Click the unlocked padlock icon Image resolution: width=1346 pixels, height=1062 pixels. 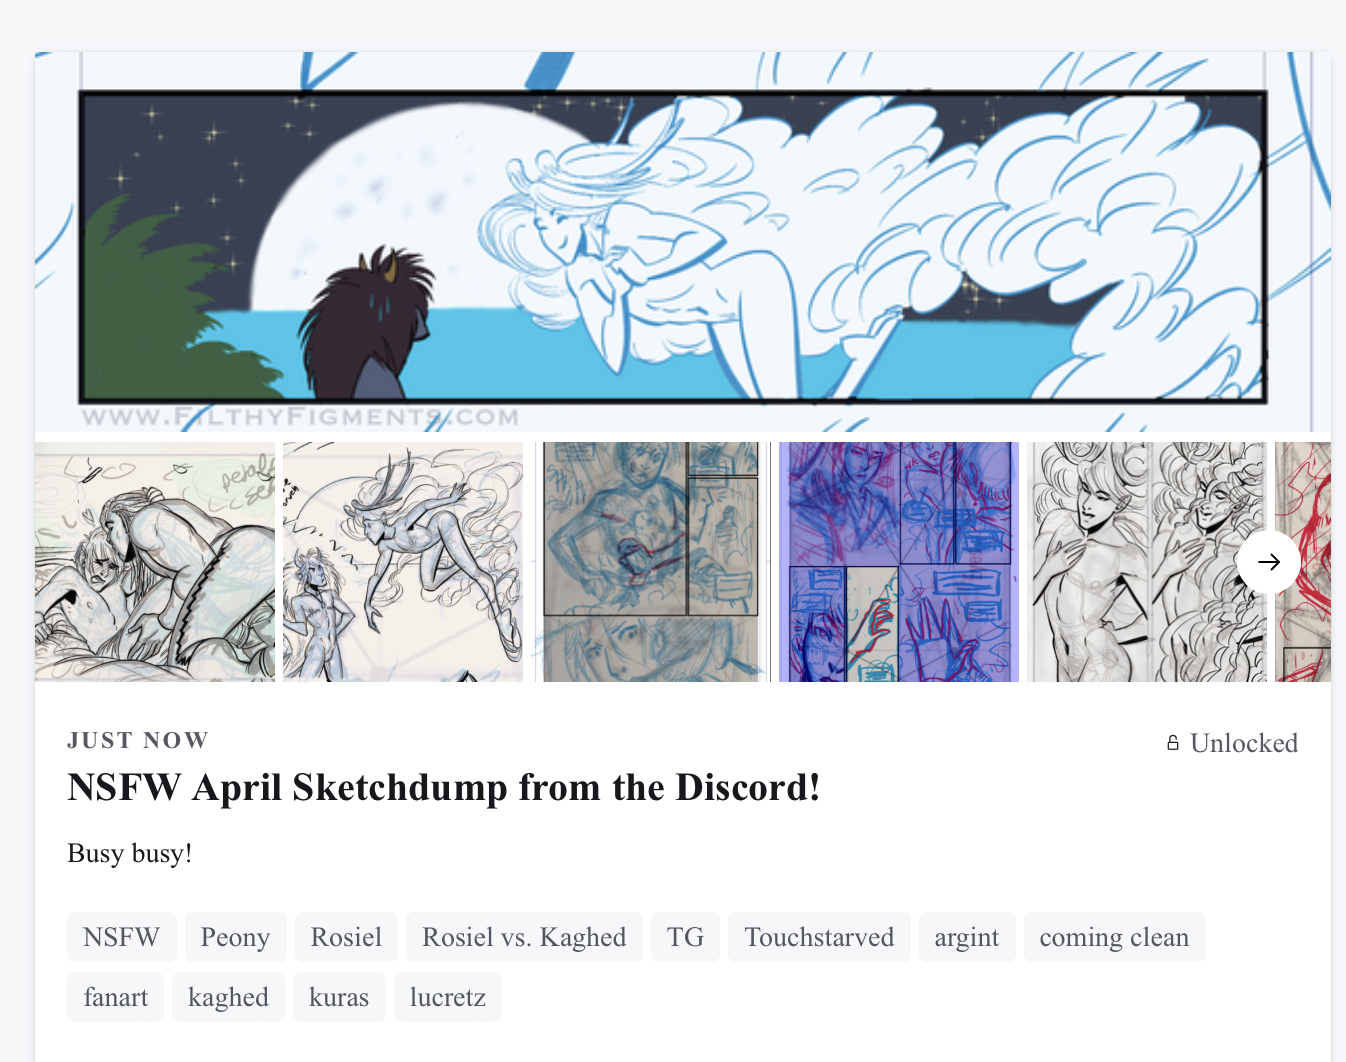[1173, 743]
